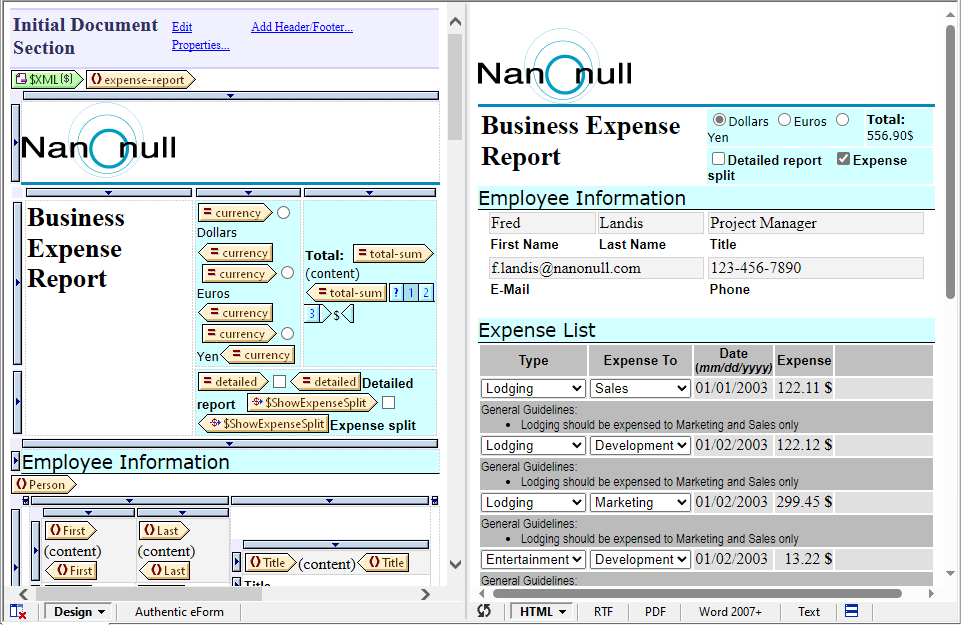Image resolution: width=961 pixels, height=627 pixels.
Task: Click the f.landis@nanonull.com email field
Action: pos(596,268)
